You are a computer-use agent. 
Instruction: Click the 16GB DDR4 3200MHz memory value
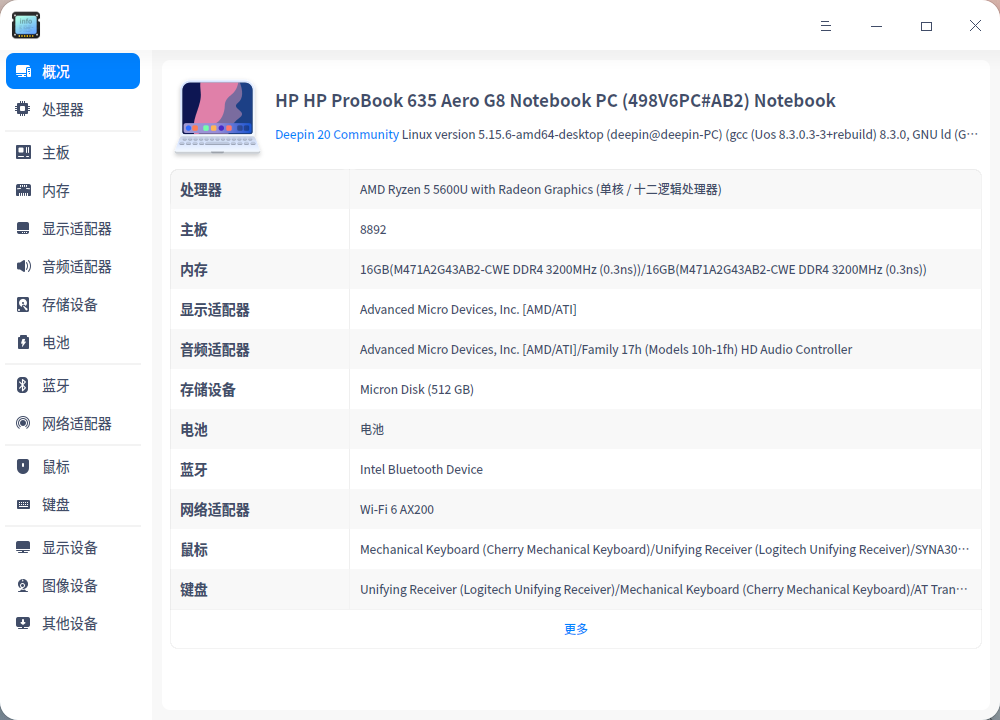click(643, 269)
